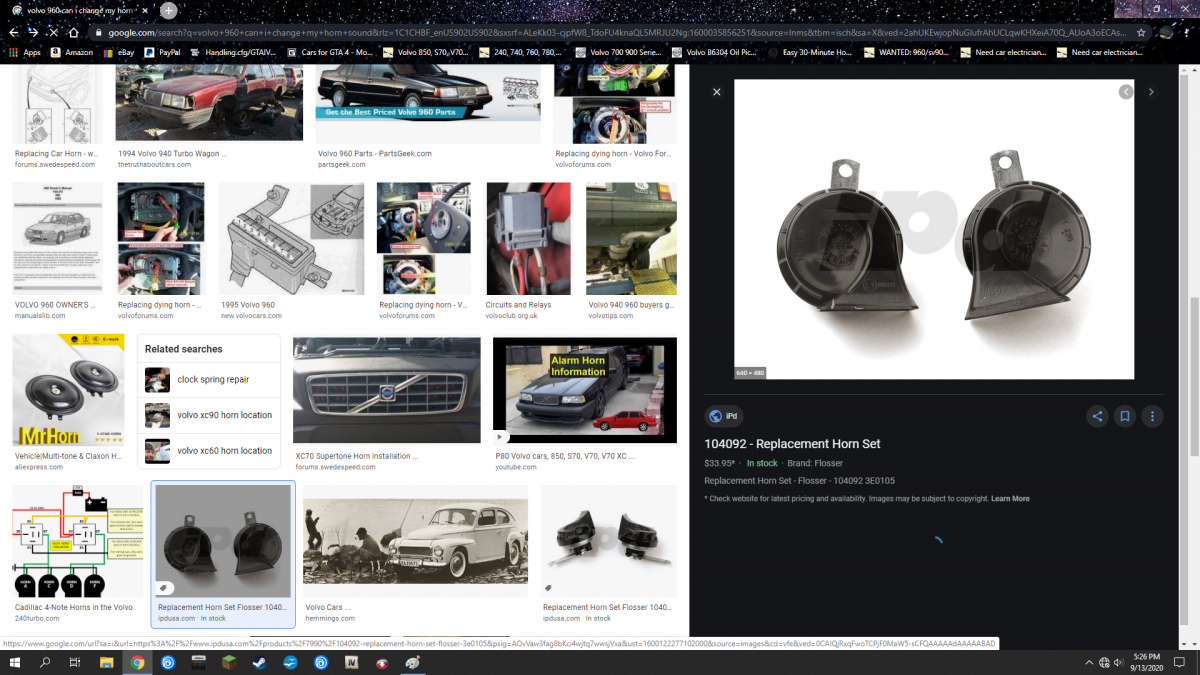Save the horn image to Collections
The width and height of the screenshot is (1200, 675).
coord(1124,417)
